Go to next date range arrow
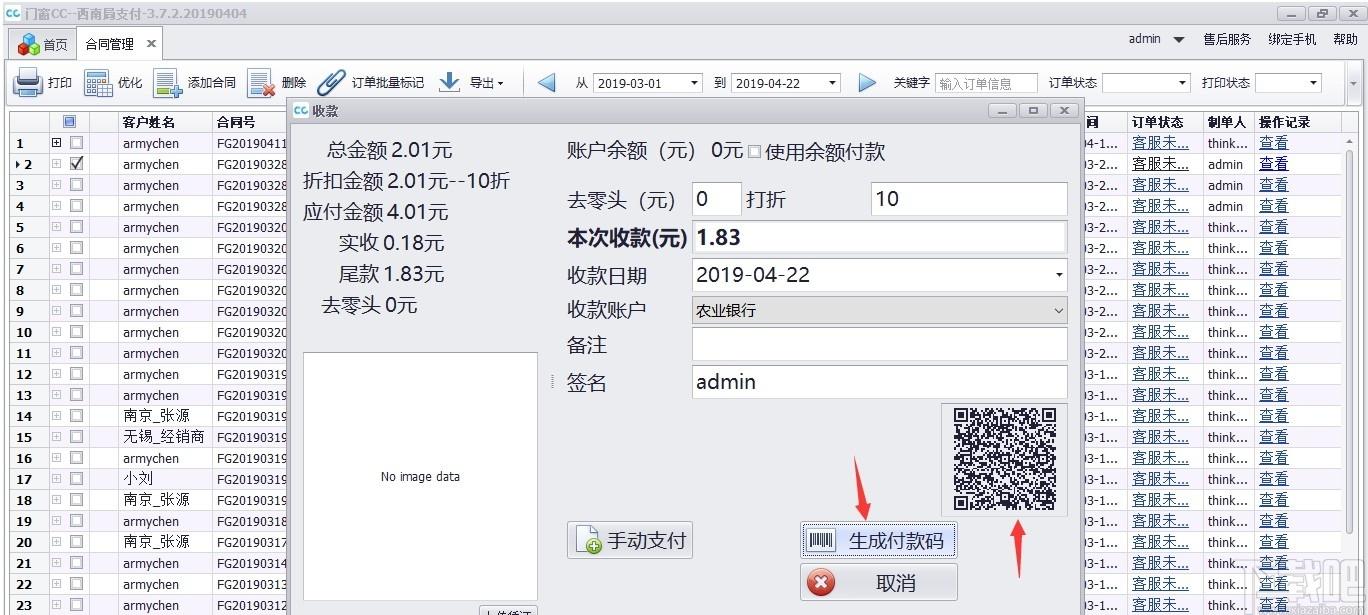The height and width of the screenshot is (615, 1368). [867, 83]
